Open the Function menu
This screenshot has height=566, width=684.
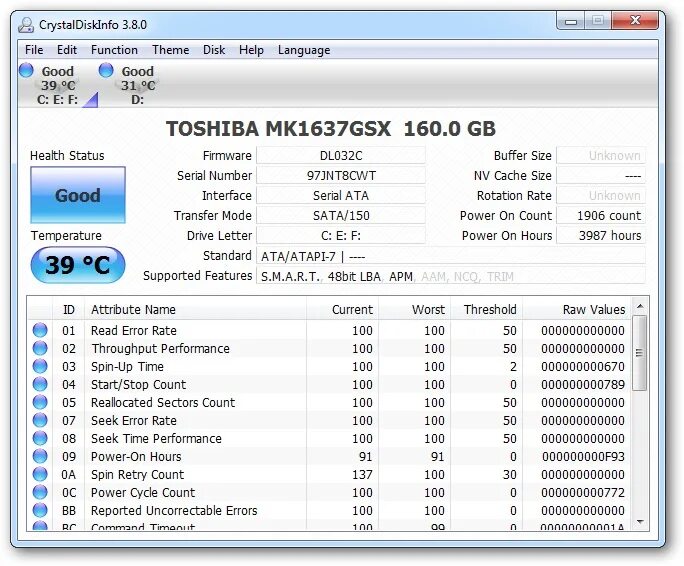(x=114, y=50)
